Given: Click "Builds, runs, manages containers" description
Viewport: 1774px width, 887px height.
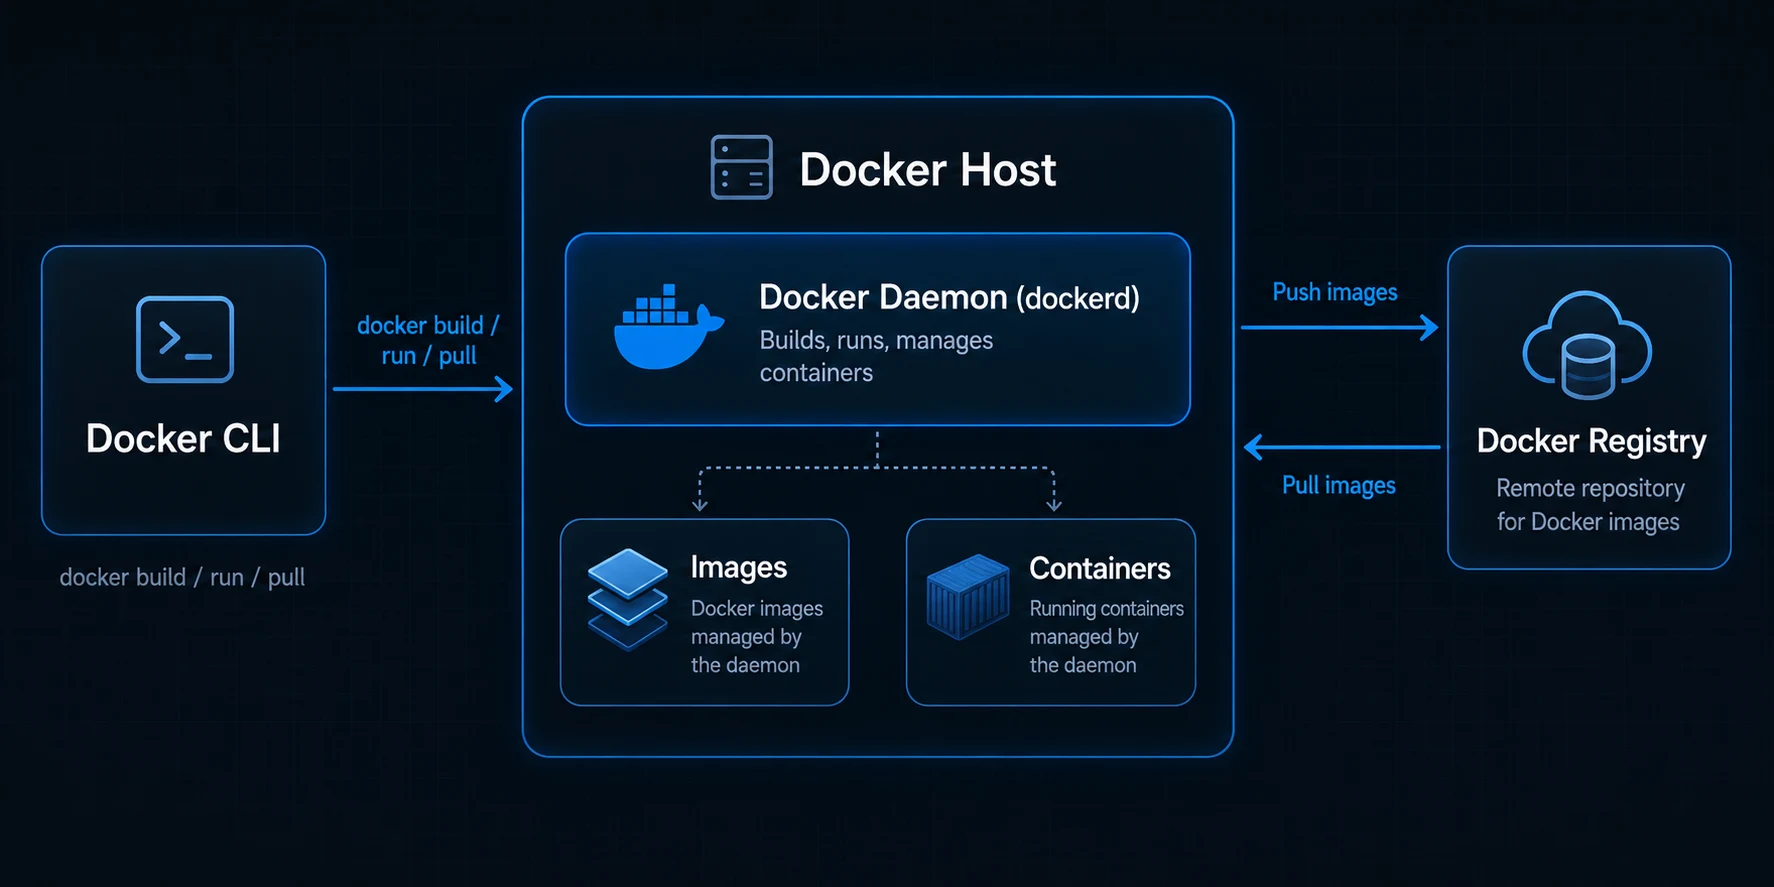Looking at the screenshot, I should pos(876,356).
